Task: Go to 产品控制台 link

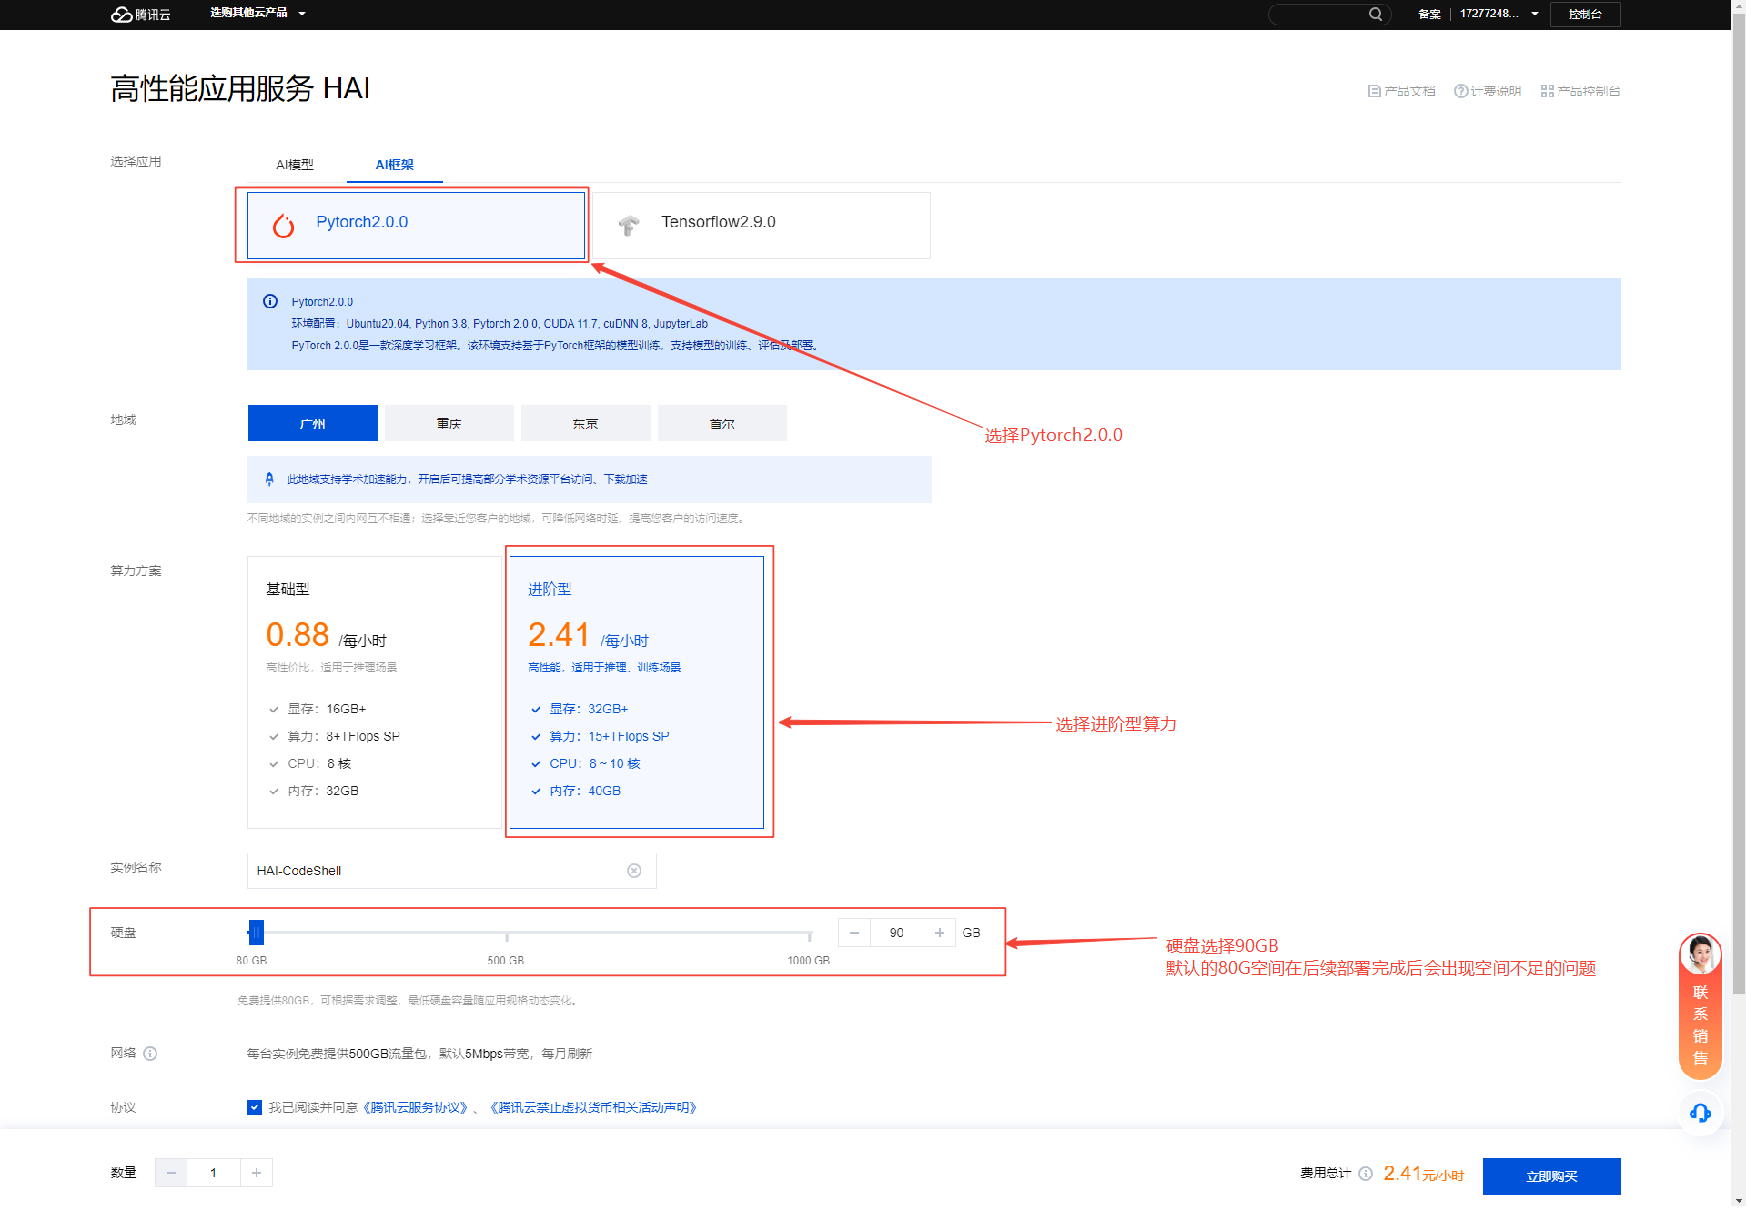Action: click(1580, 91)
